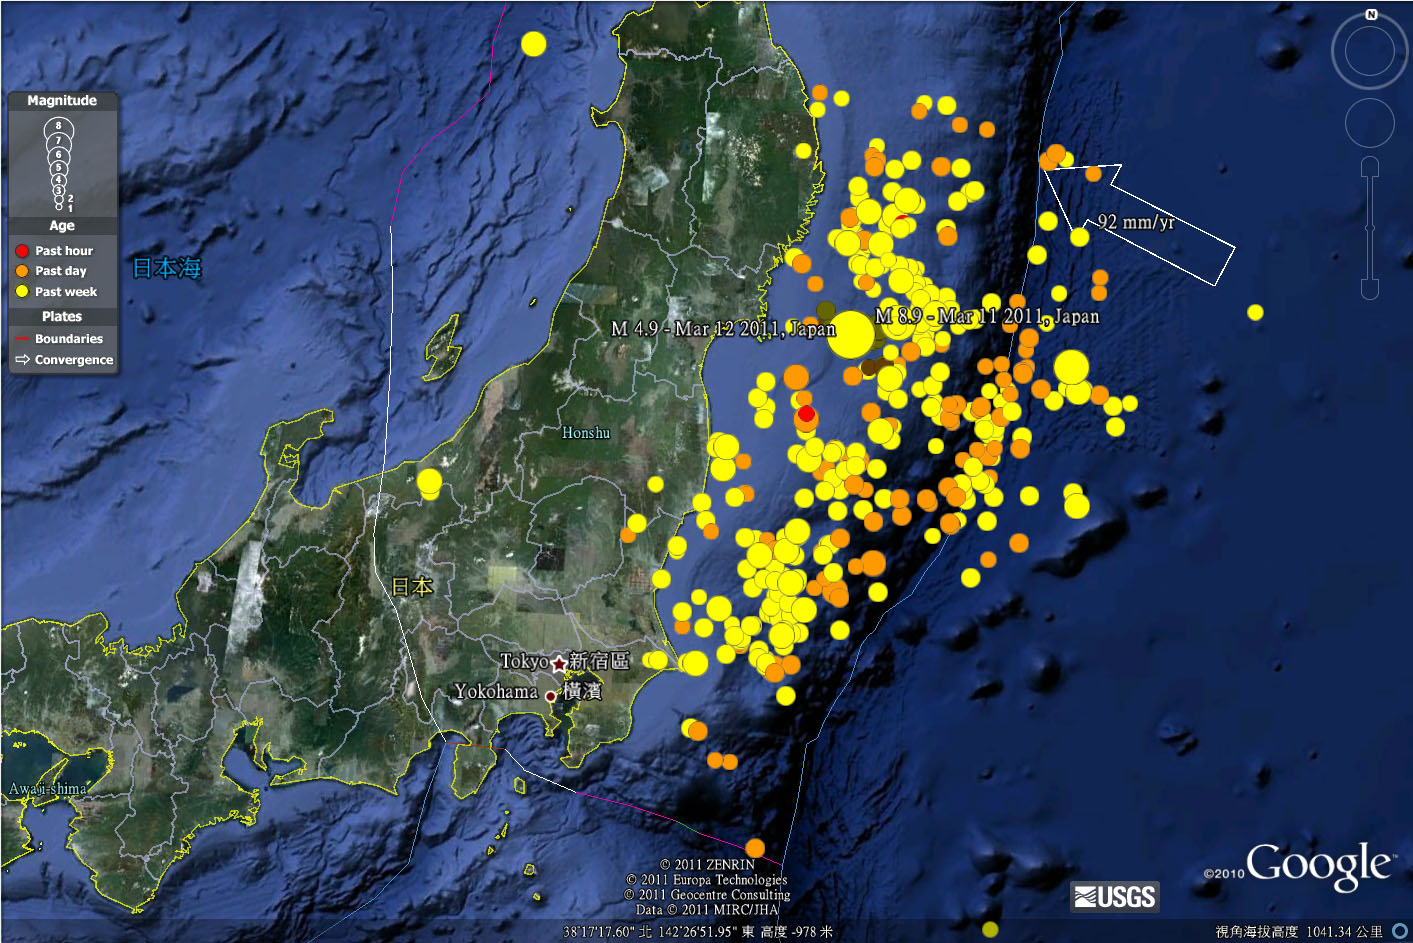Click the zoom-out end of the slider

tap(1370, 290)
